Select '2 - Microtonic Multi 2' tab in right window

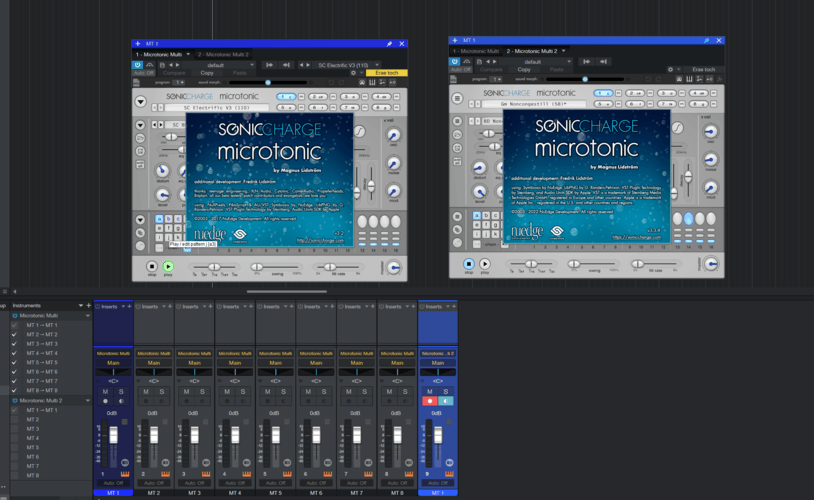tap(535, 51)
